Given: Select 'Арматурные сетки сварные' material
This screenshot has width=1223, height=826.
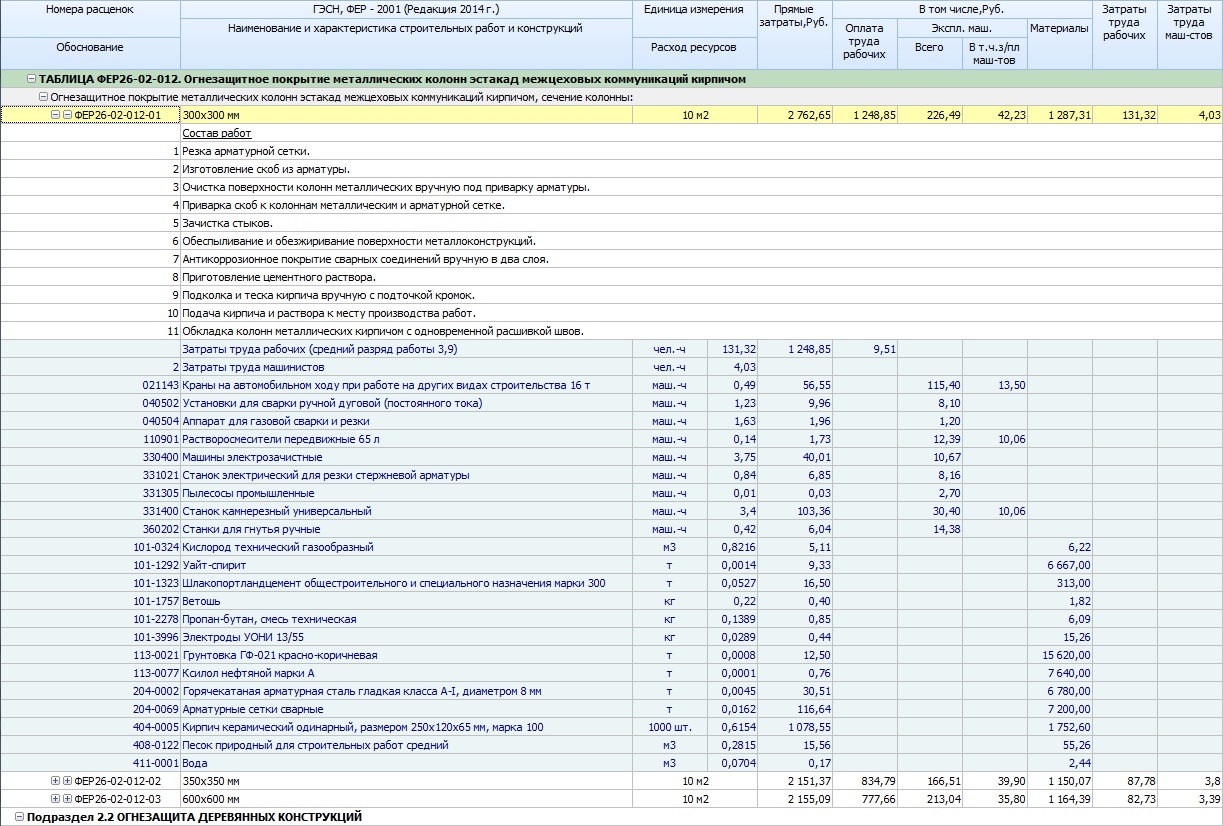Looking at the screenshot, I should [251, 709].
